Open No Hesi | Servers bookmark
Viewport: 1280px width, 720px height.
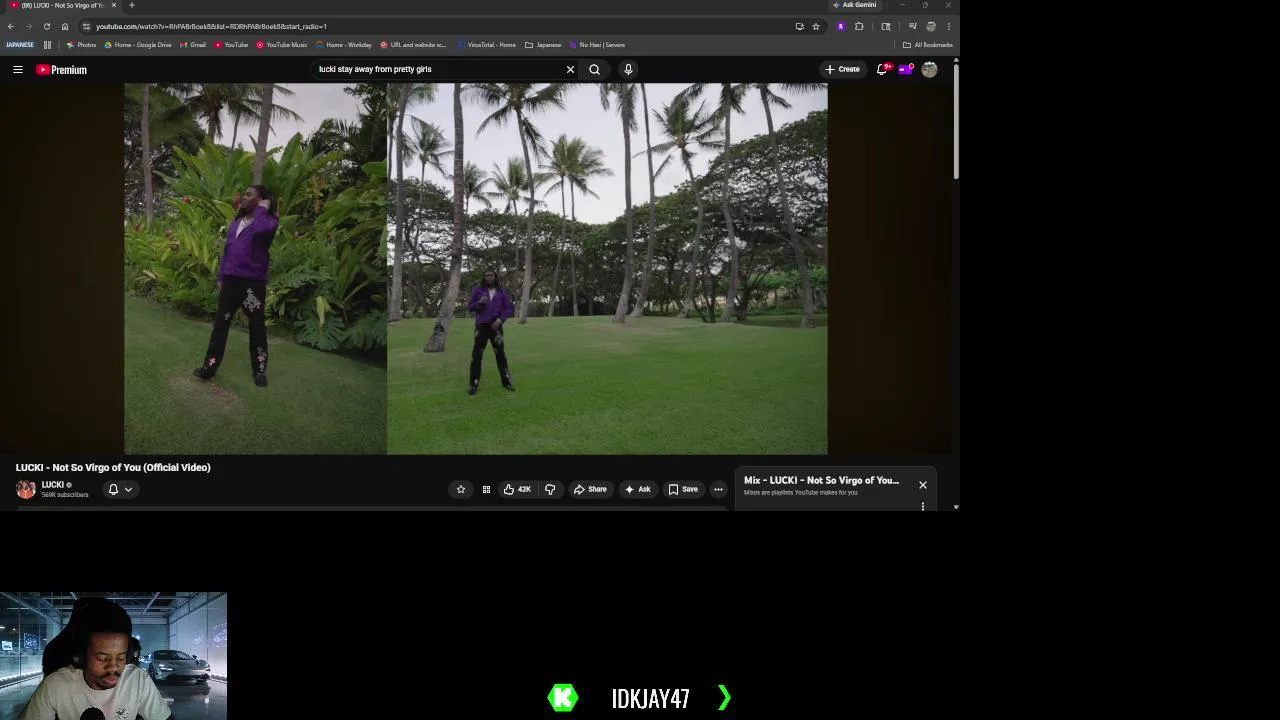click(597, 45)
